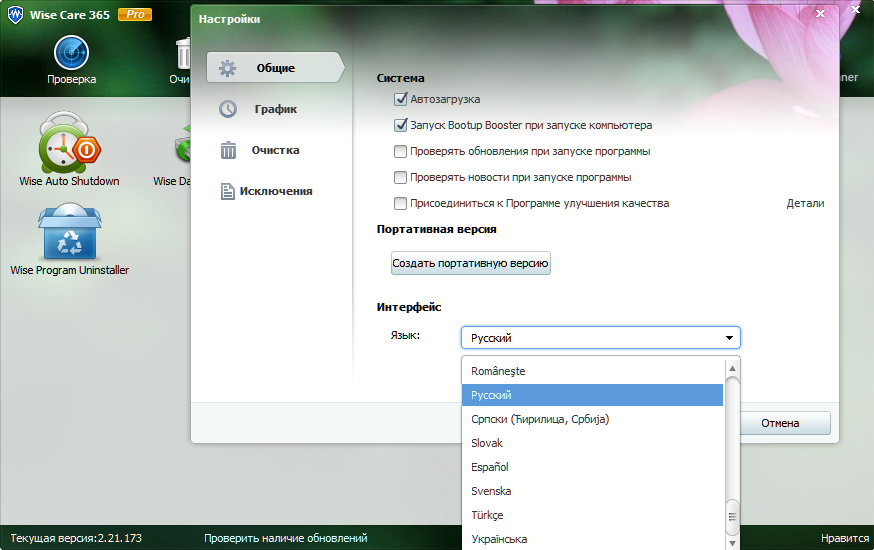Image resolution: width=874 pixels, height=550 pixels.
Task: Switch to the График settings tab
Action: click(x=275, y=109)
